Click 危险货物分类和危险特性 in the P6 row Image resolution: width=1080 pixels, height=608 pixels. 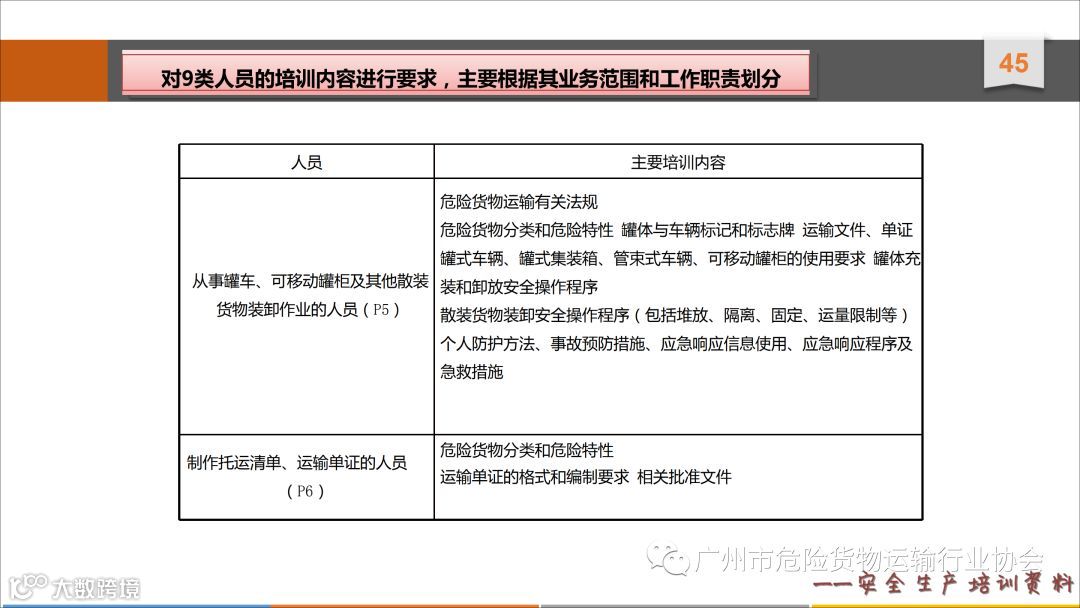[x=527, y=450]
